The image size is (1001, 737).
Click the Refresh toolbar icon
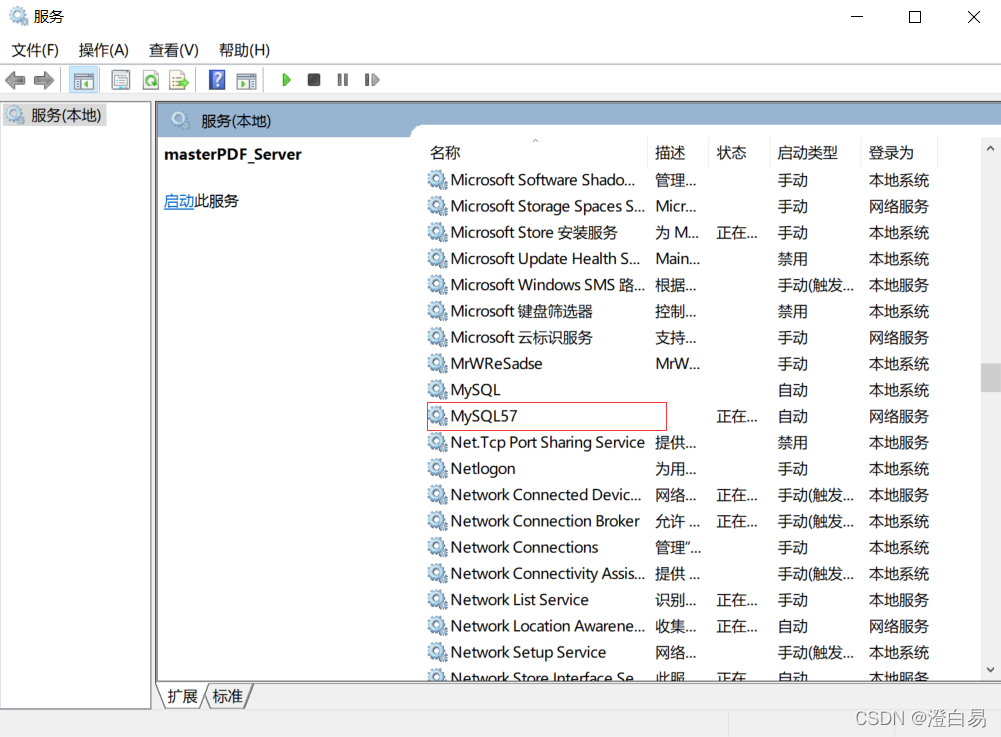click(x=151, y=80)
